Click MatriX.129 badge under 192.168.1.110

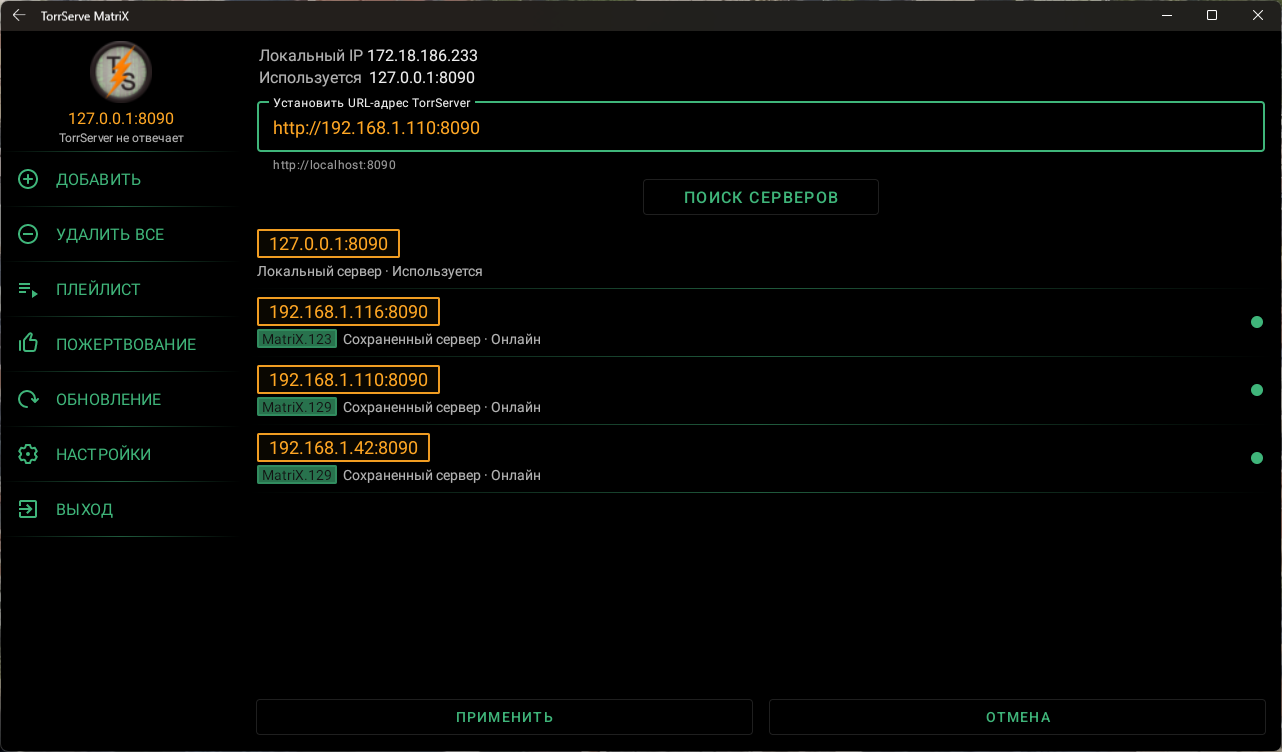[297, 407]
